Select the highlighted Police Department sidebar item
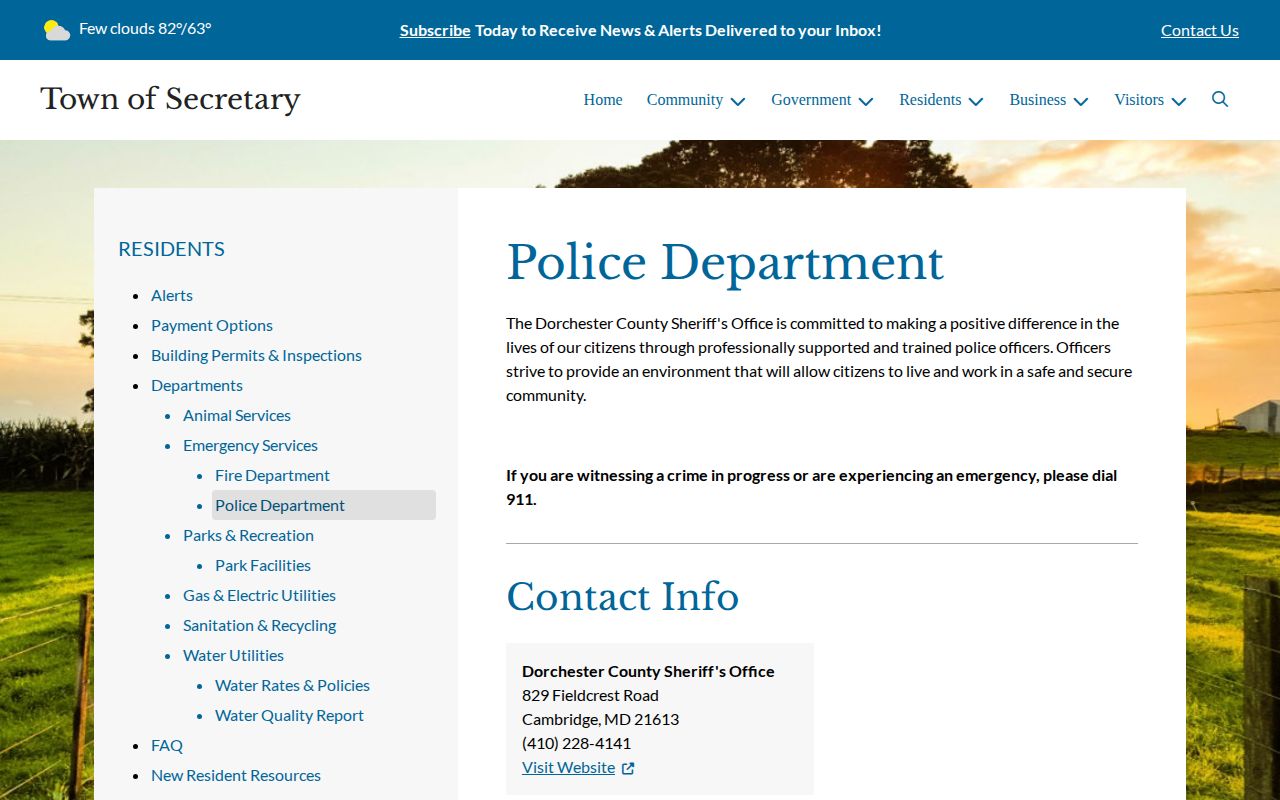The height and width of the screenshot is (800, 1280). (324, 505)
